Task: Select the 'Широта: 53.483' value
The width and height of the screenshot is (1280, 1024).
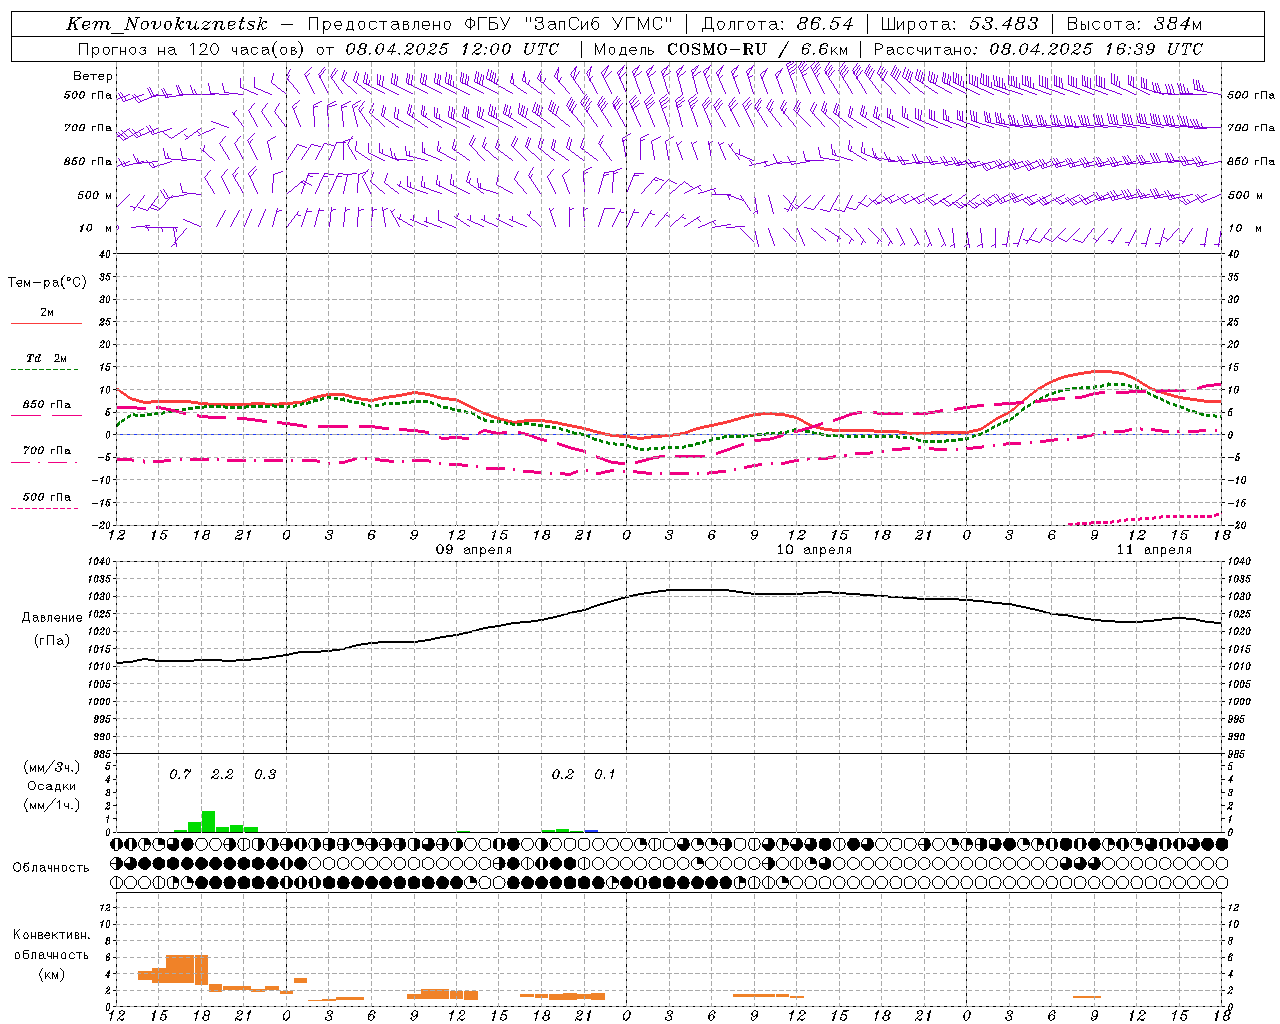Action: (x=960, y=24)
